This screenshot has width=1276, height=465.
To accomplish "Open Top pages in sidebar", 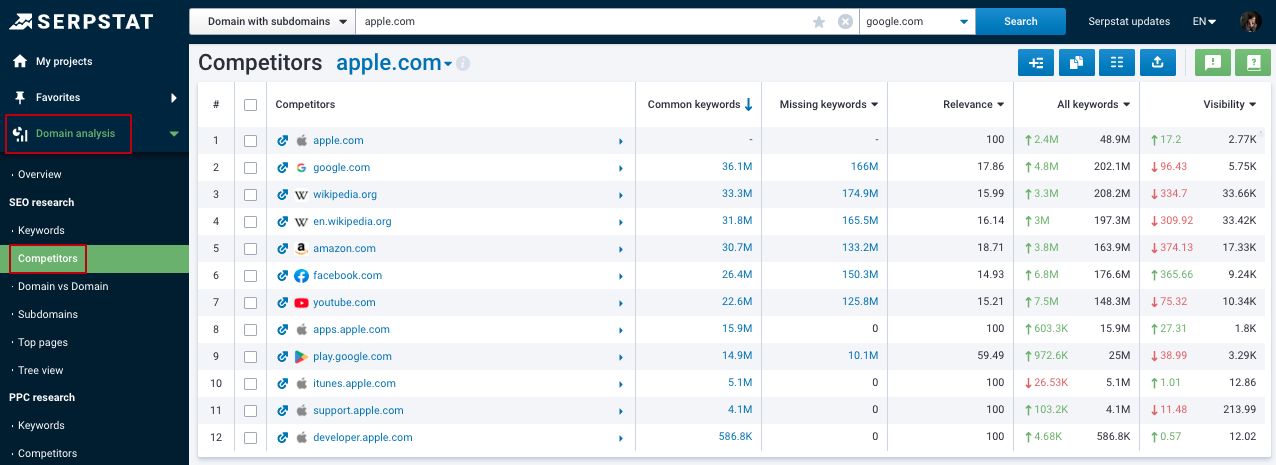I will (43, 342).
